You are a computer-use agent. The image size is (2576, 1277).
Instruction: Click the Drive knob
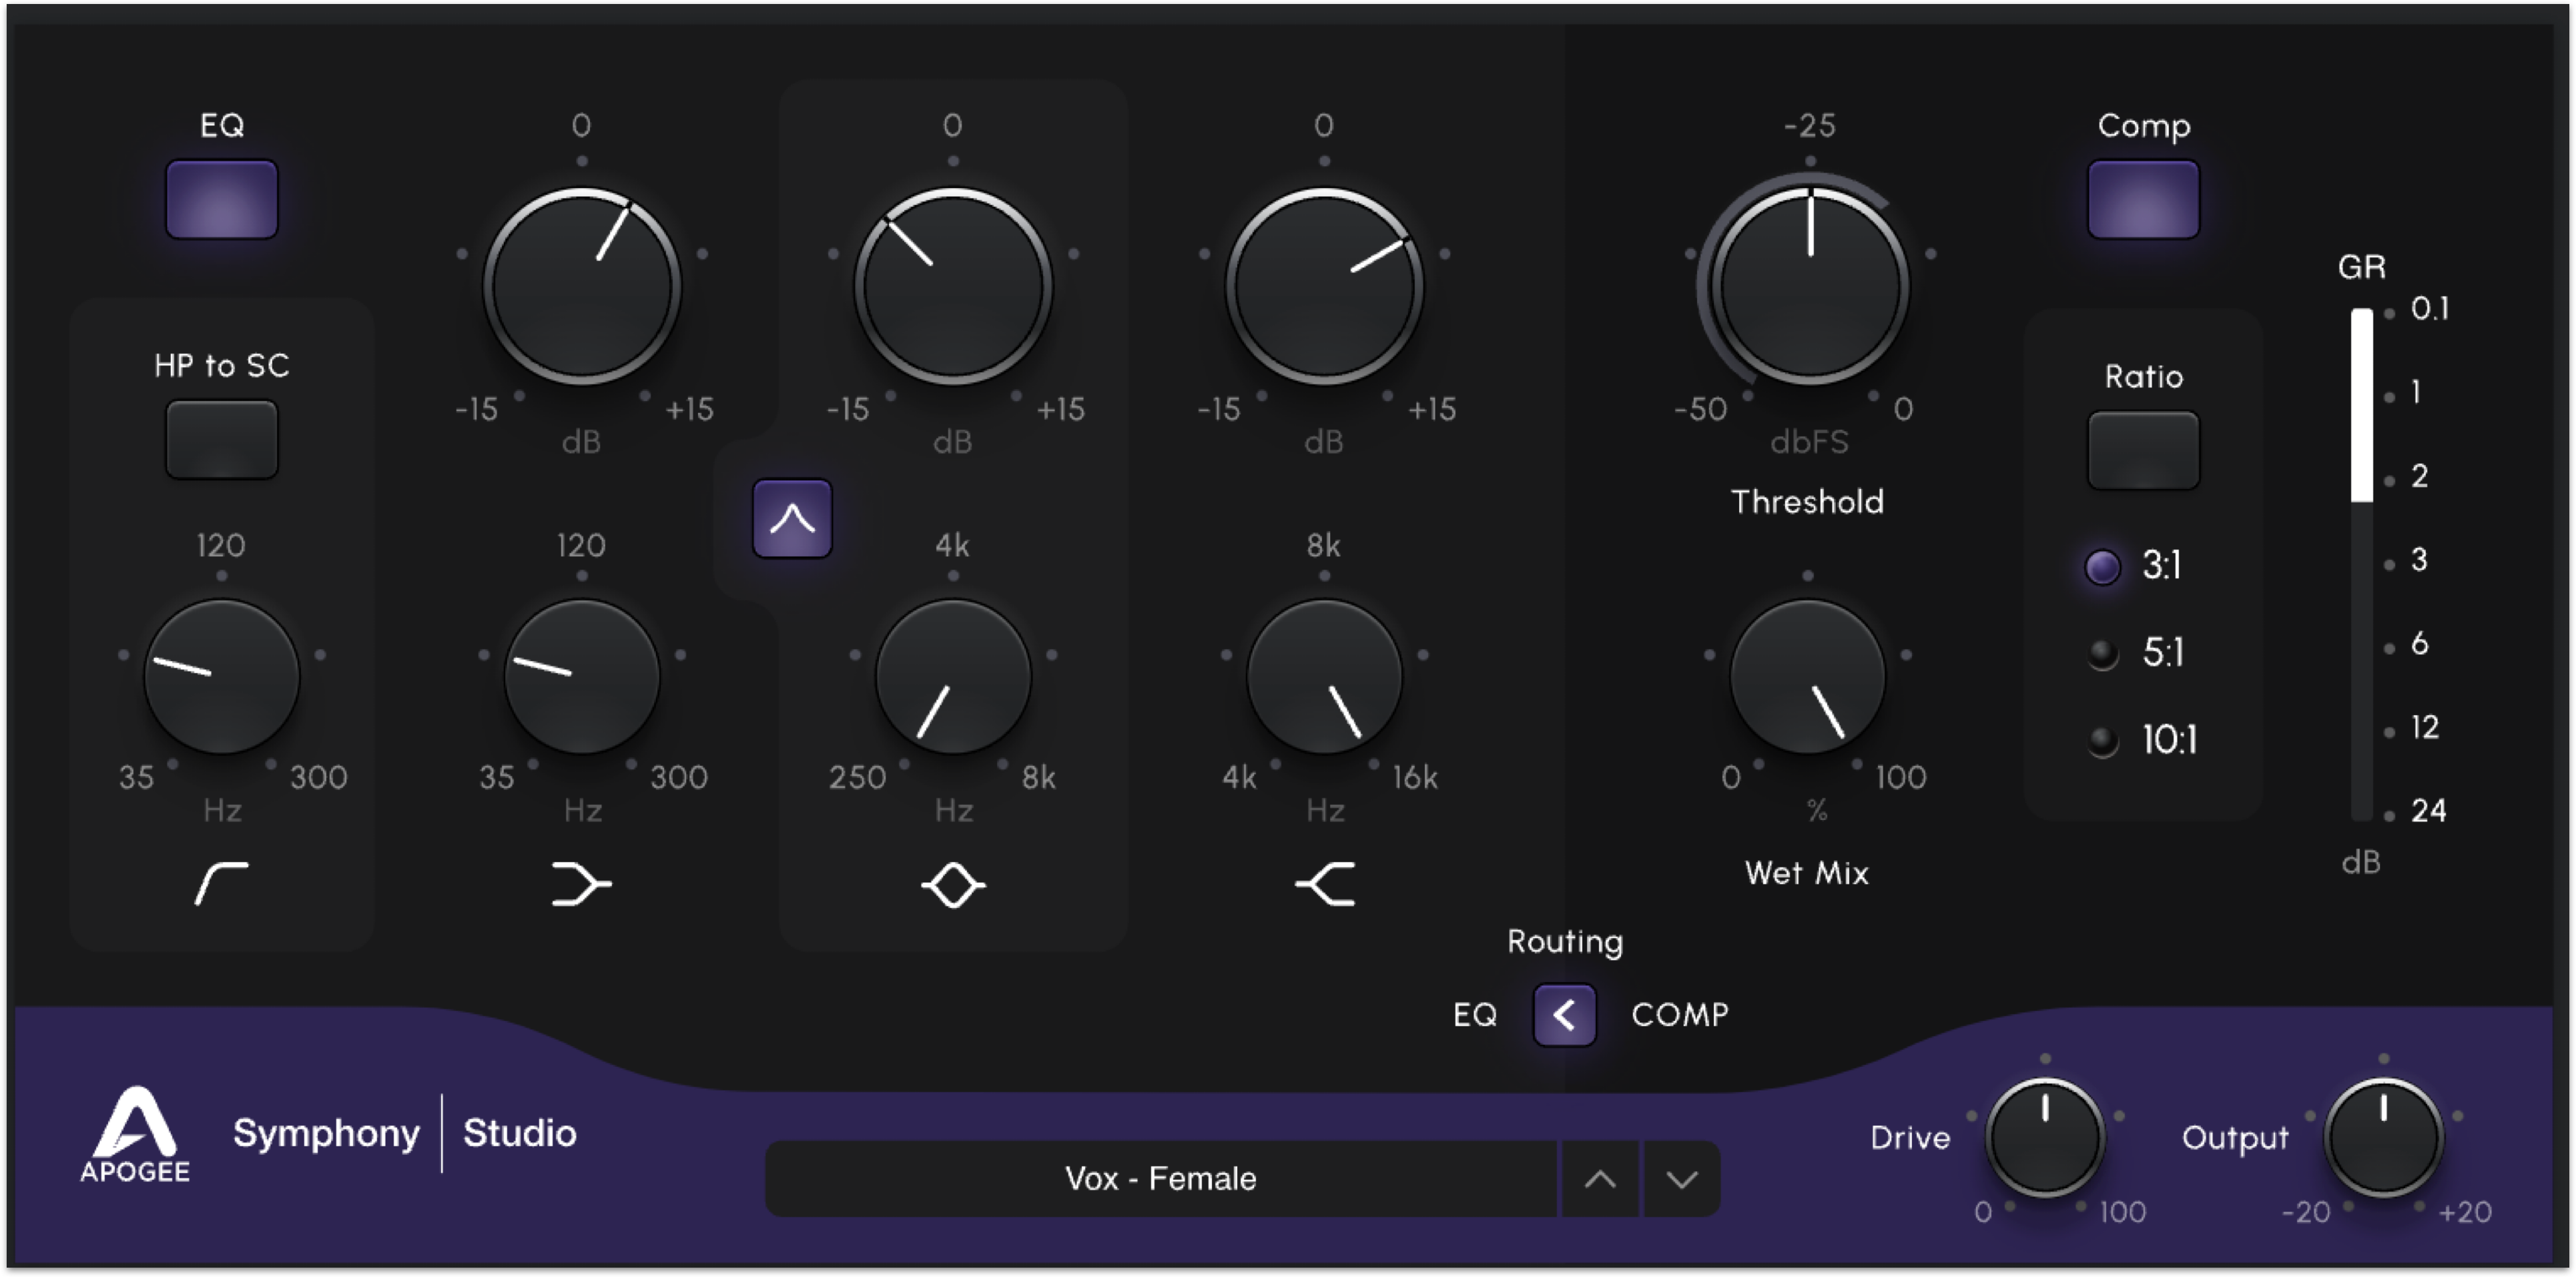point(2045,1137)
